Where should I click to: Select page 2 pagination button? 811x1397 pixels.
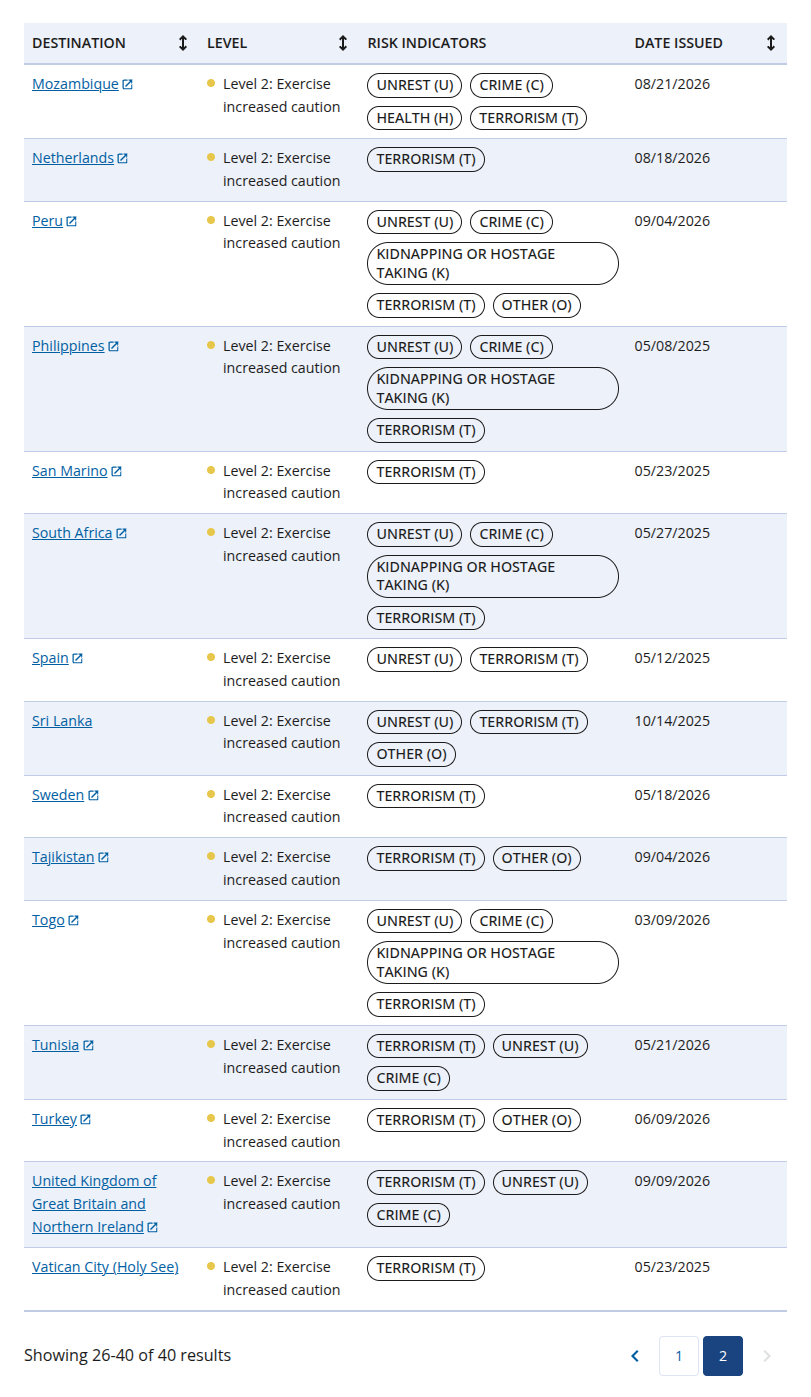723,1356
